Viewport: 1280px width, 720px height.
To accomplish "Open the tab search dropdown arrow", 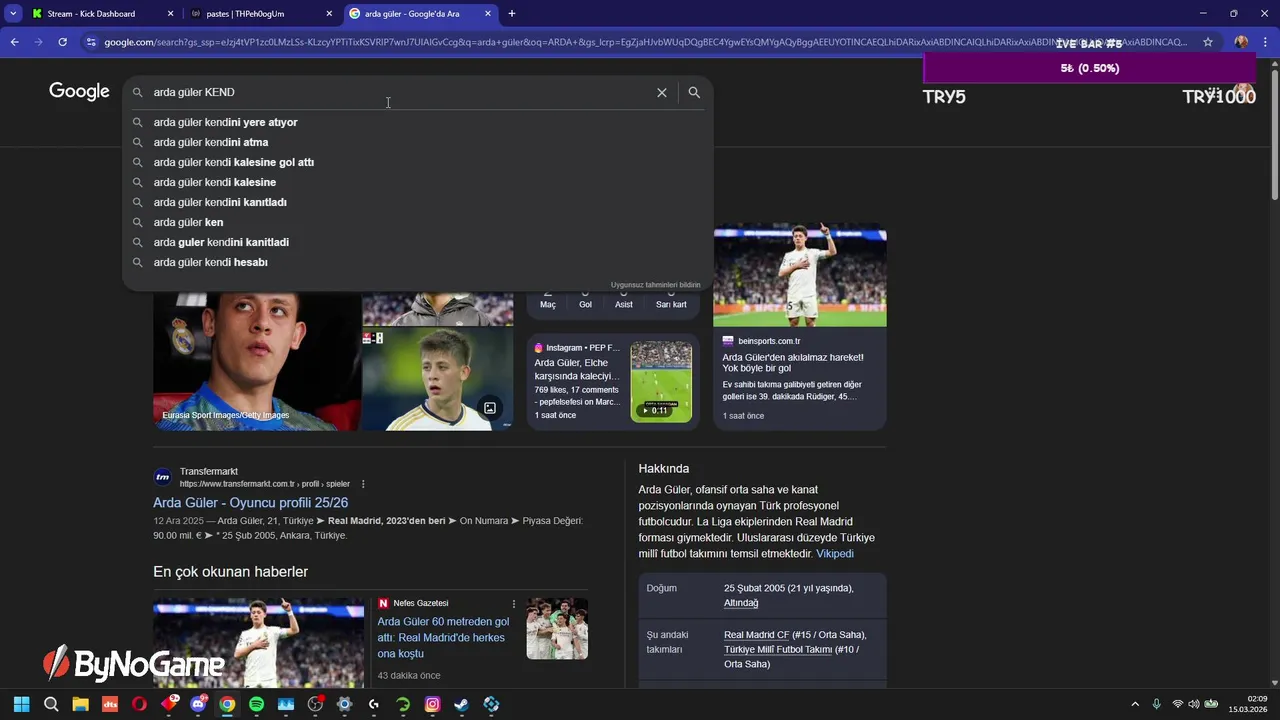I will click(x=13, y=14).
